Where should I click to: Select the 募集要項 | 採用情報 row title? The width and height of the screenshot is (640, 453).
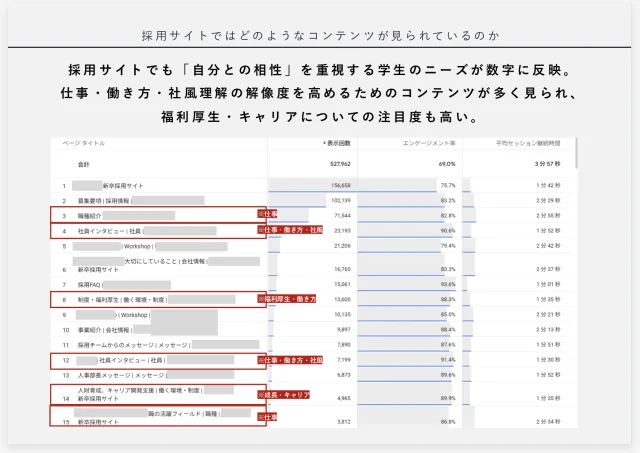[x=104, y=201]
